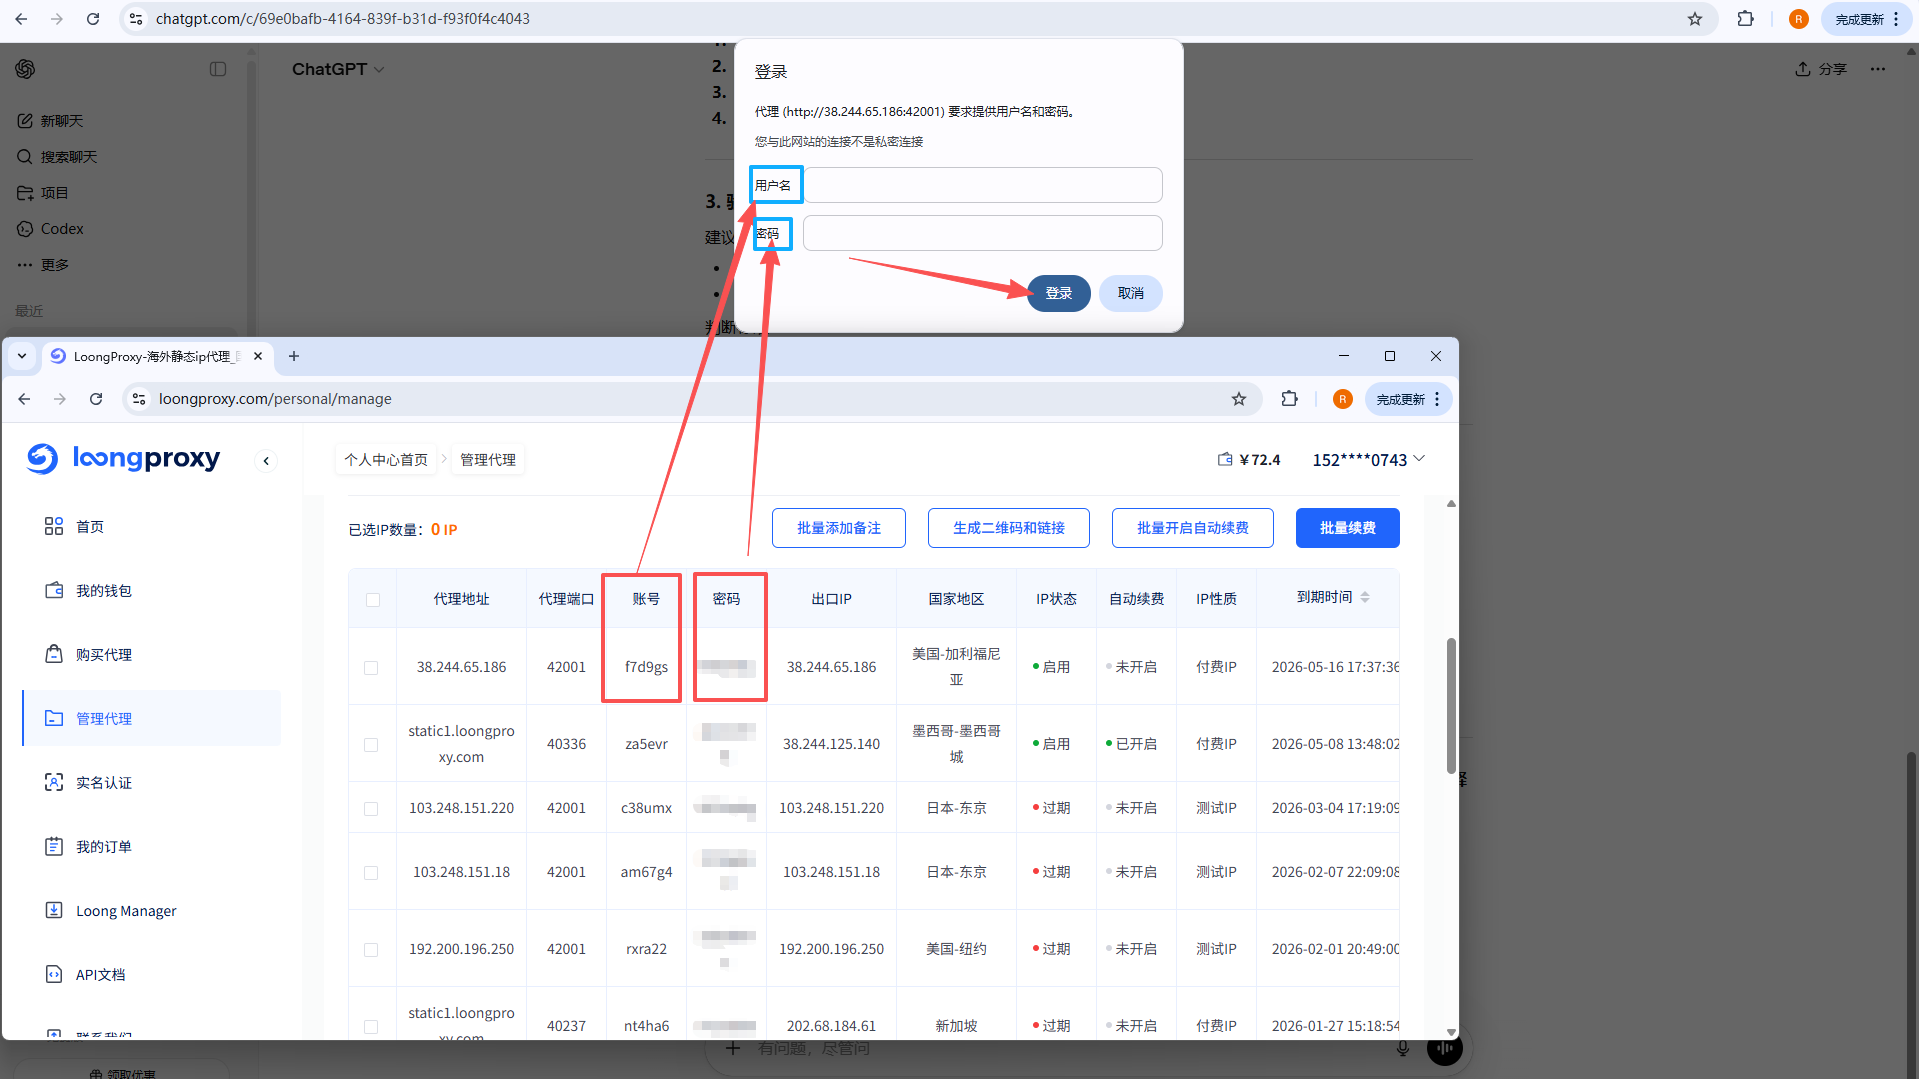Open the 152****0743 account dropdown
Viewport: 1919px width, 1079px height.
(1367, 460)
